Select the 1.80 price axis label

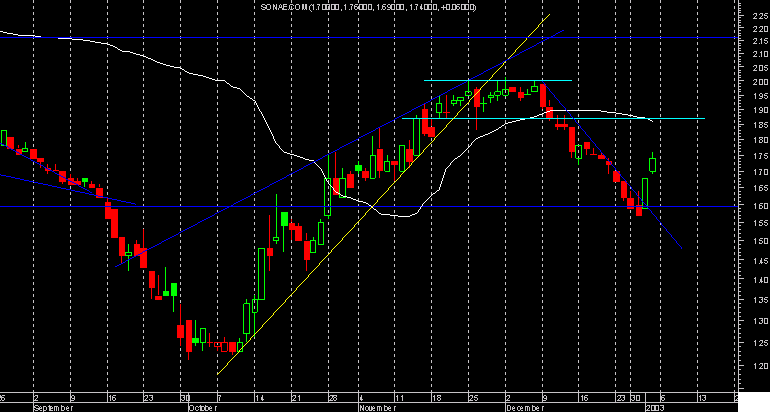760,141
